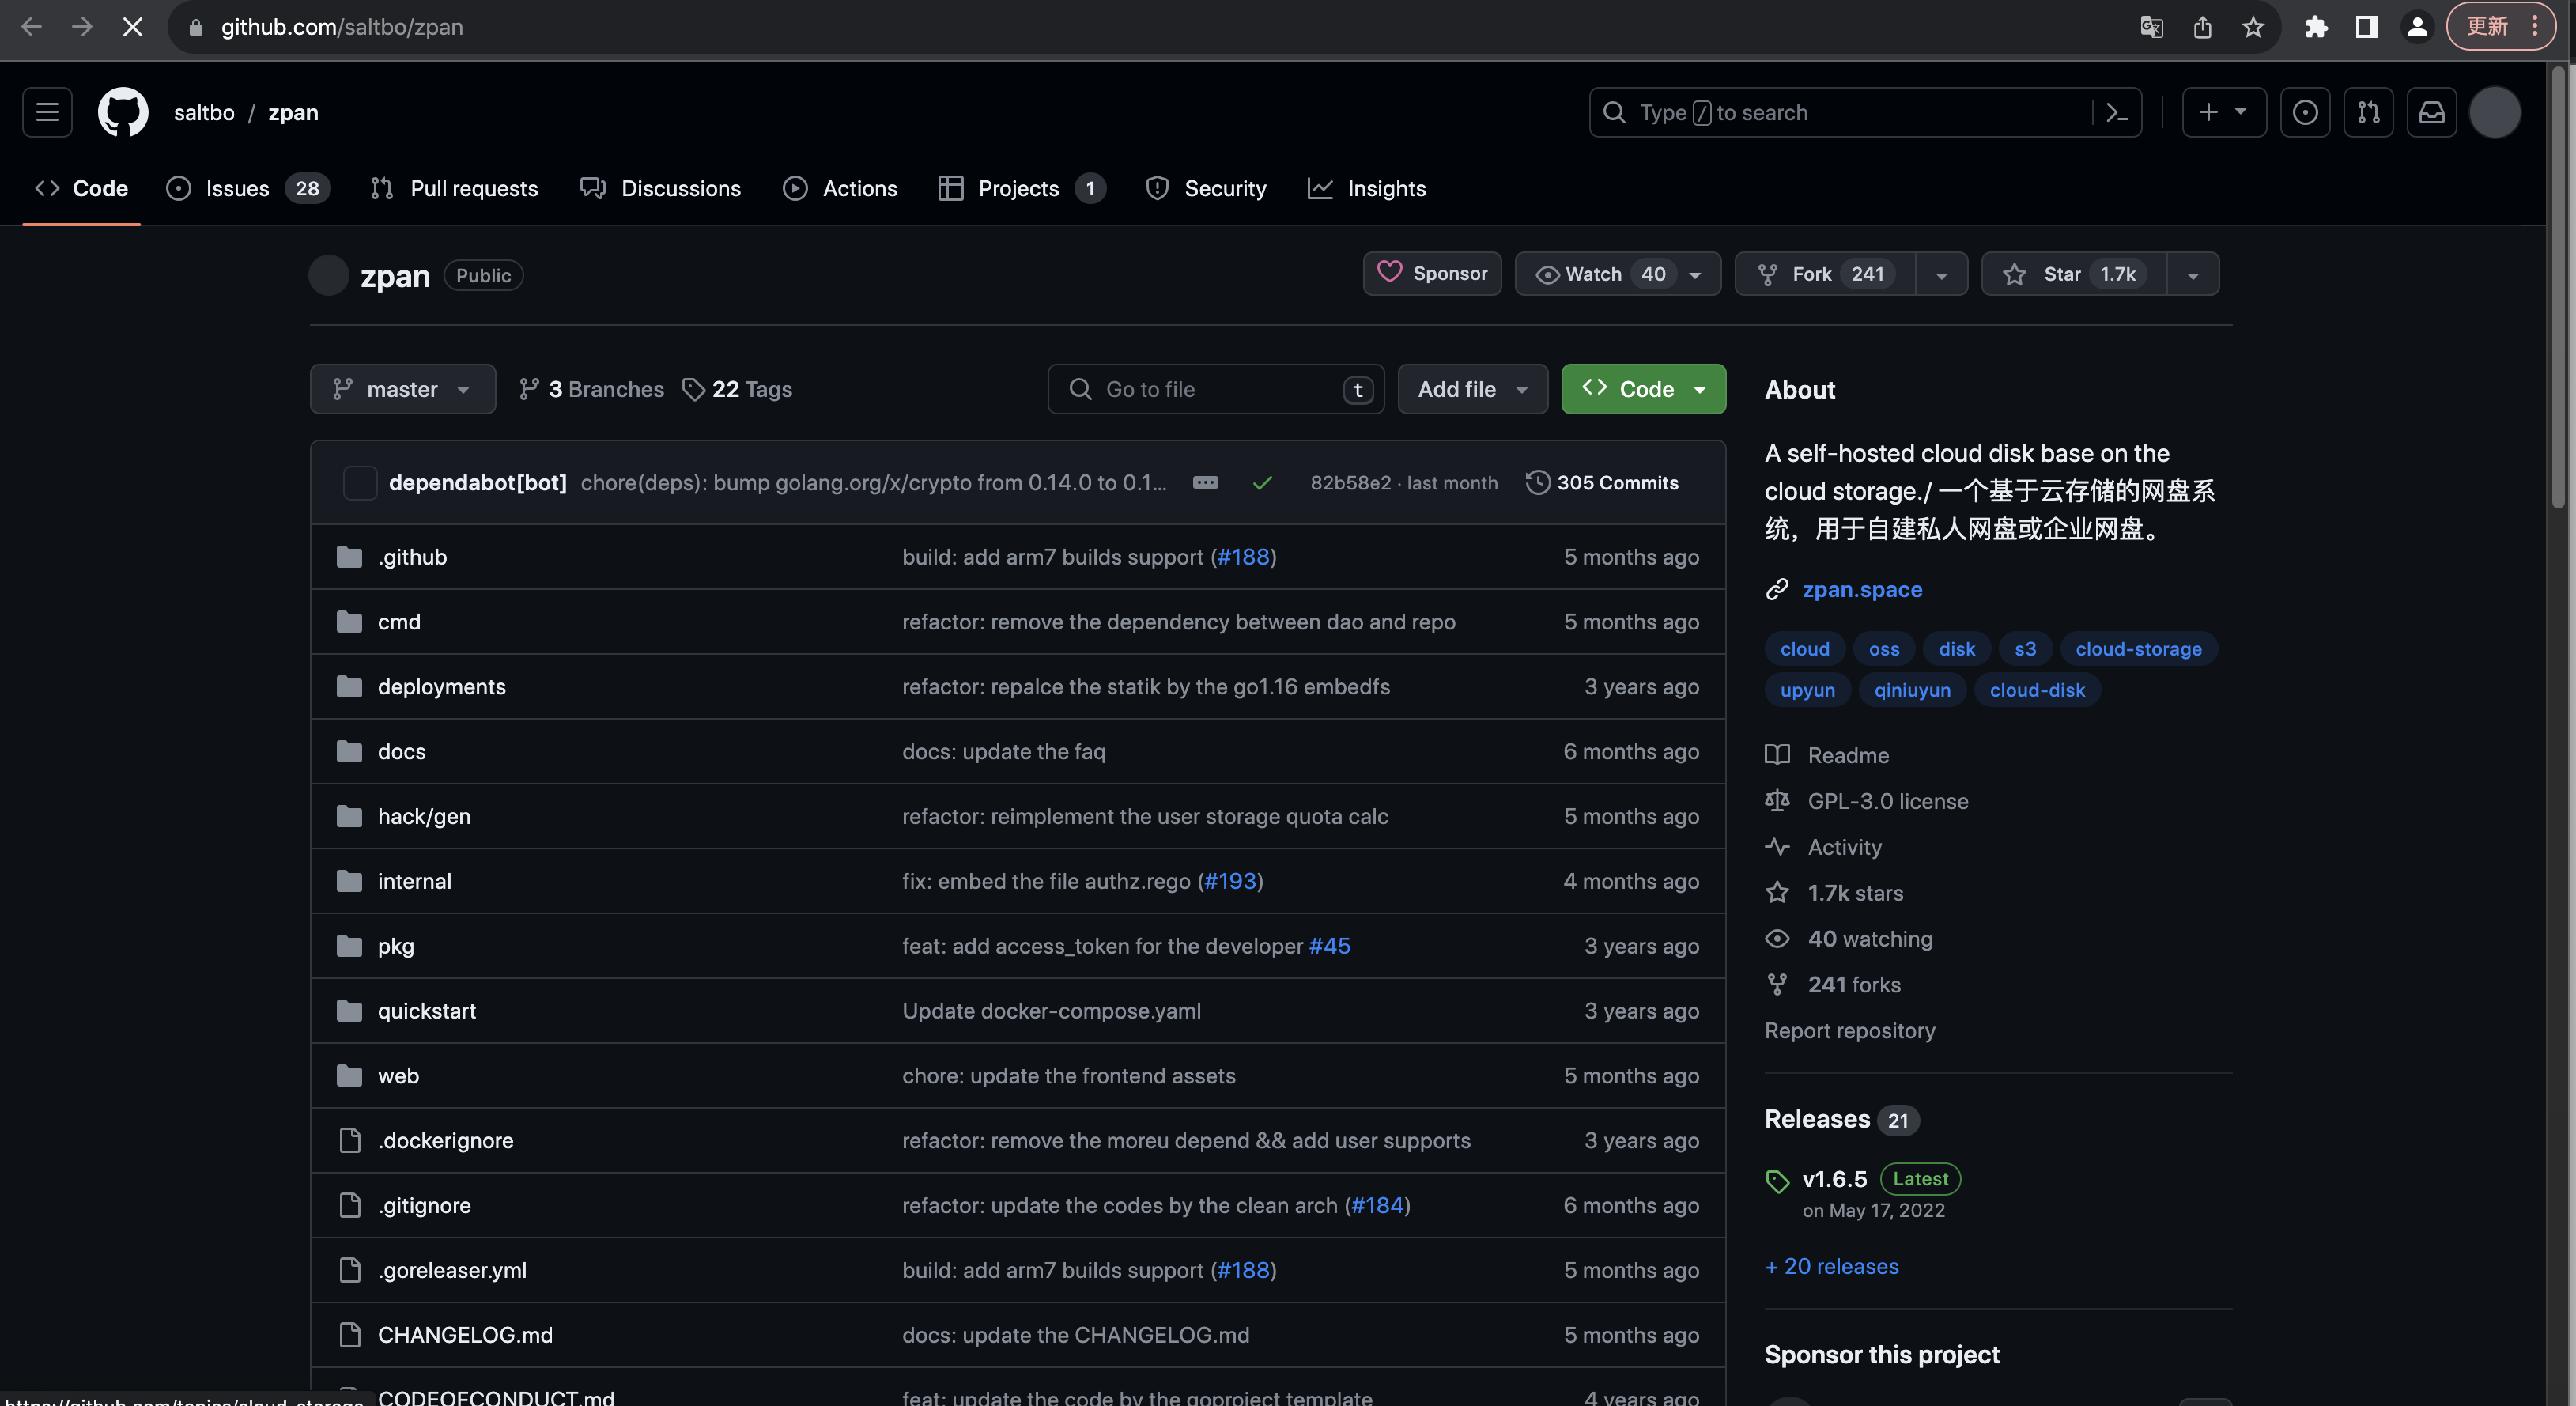Share this page from address bar
Viewport: 2576px width, 1406px height.
pos(2202,27)
